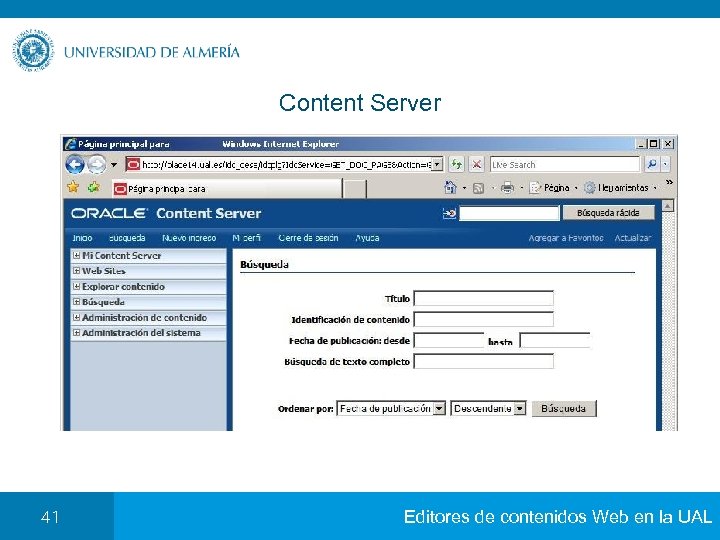Click the Título input field
This screenshot has height=540, width=720.
point(484,298)
